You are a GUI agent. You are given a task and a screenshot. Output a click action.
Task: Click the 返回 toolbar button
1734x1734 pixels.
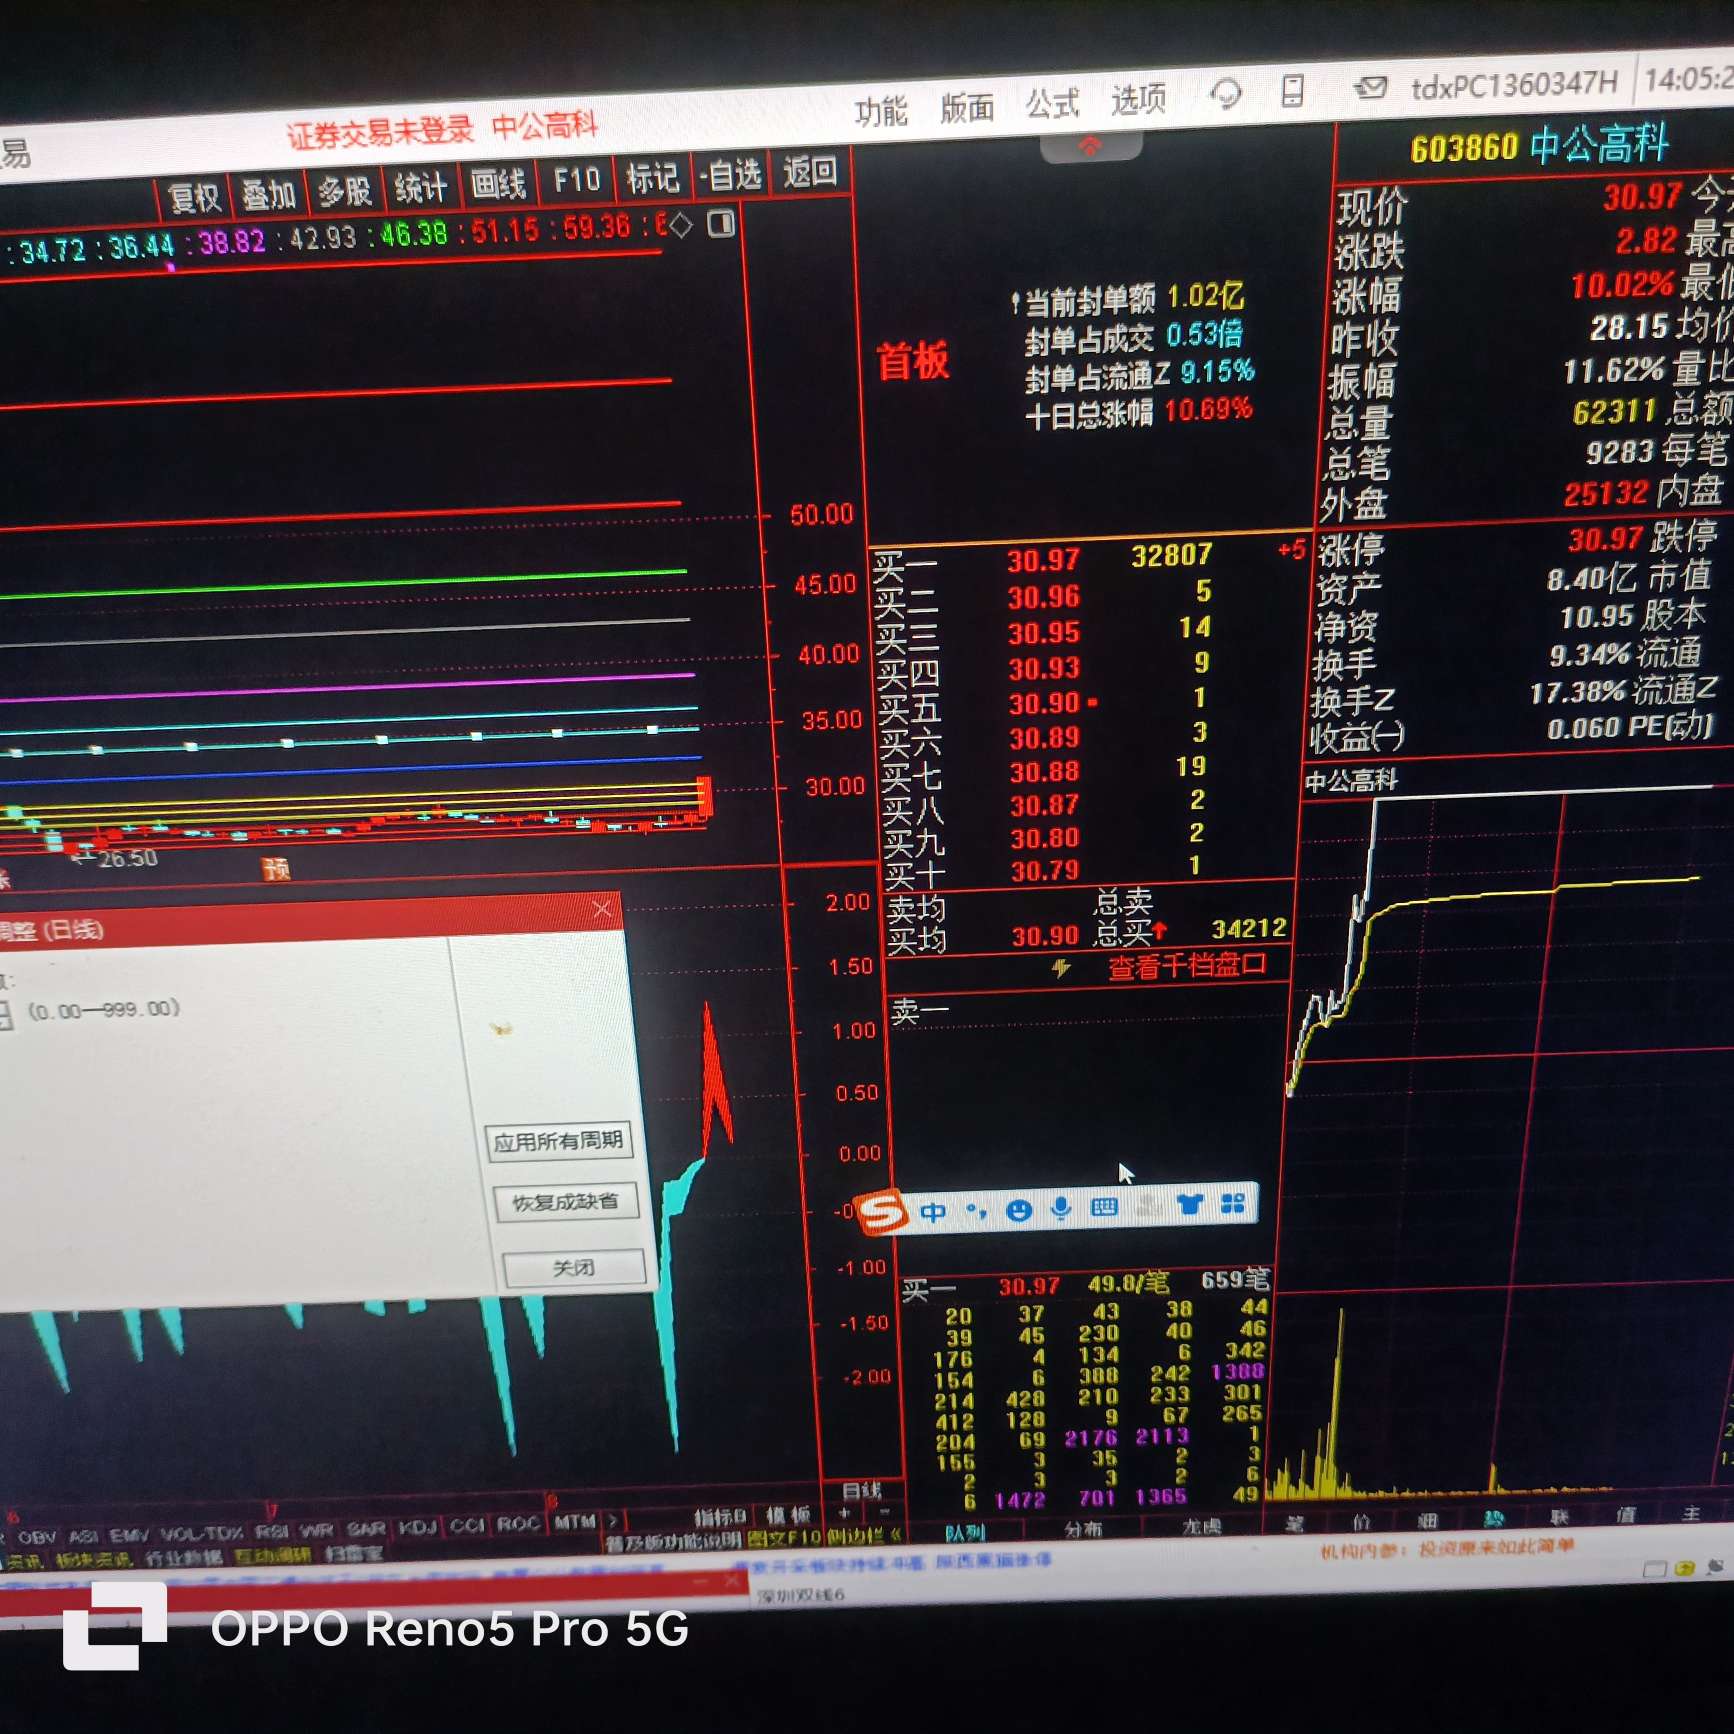click(809, 172)
